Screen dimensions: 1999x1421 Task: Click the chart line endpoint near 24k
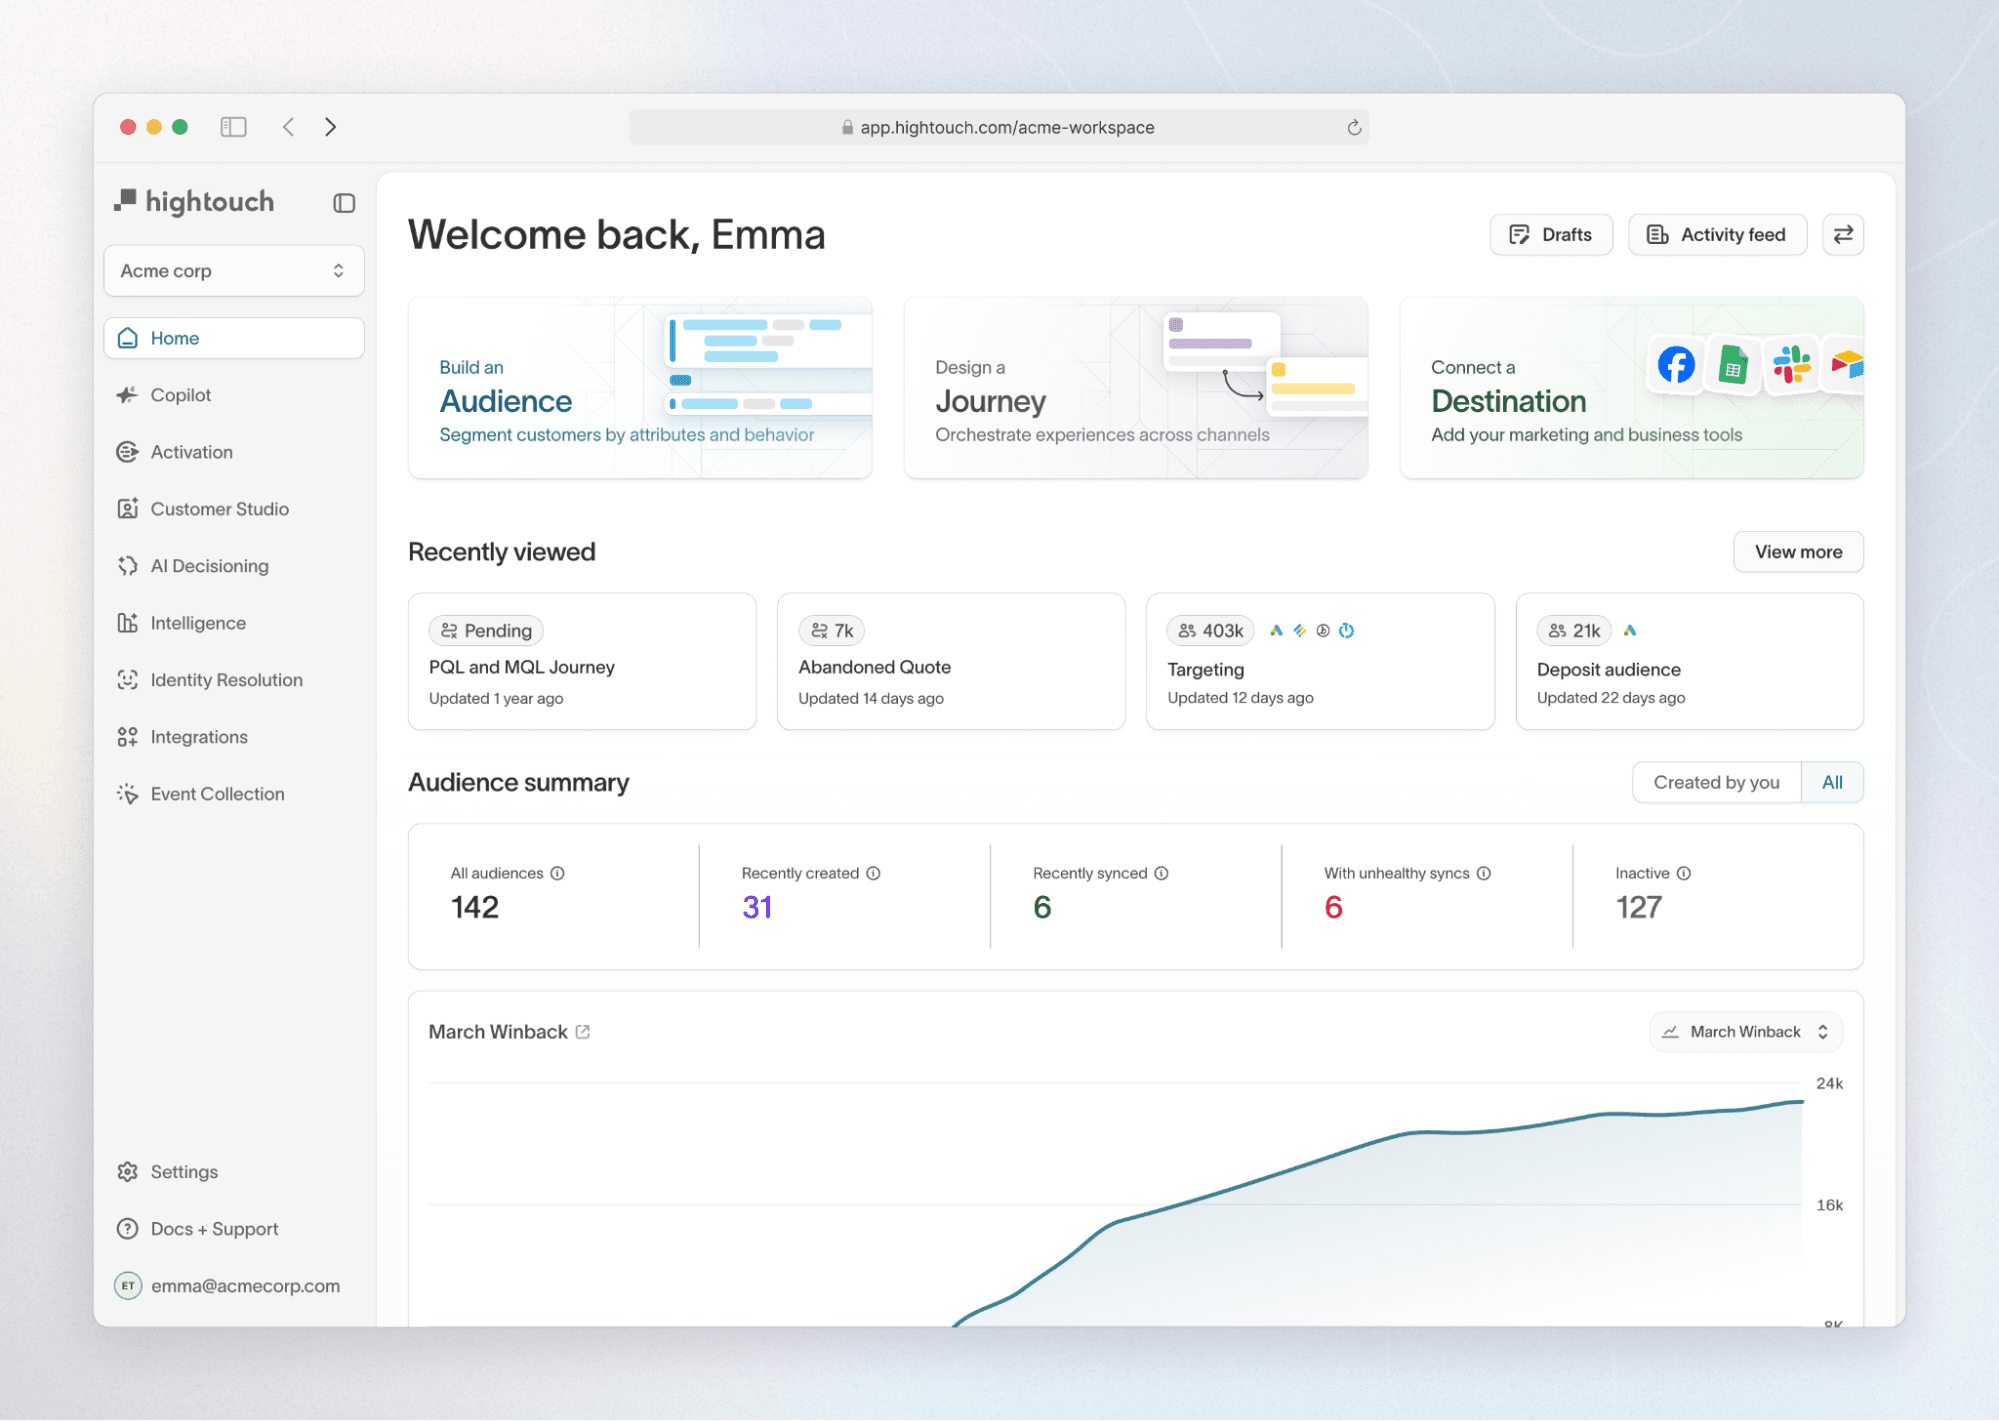(1802, 1101)
